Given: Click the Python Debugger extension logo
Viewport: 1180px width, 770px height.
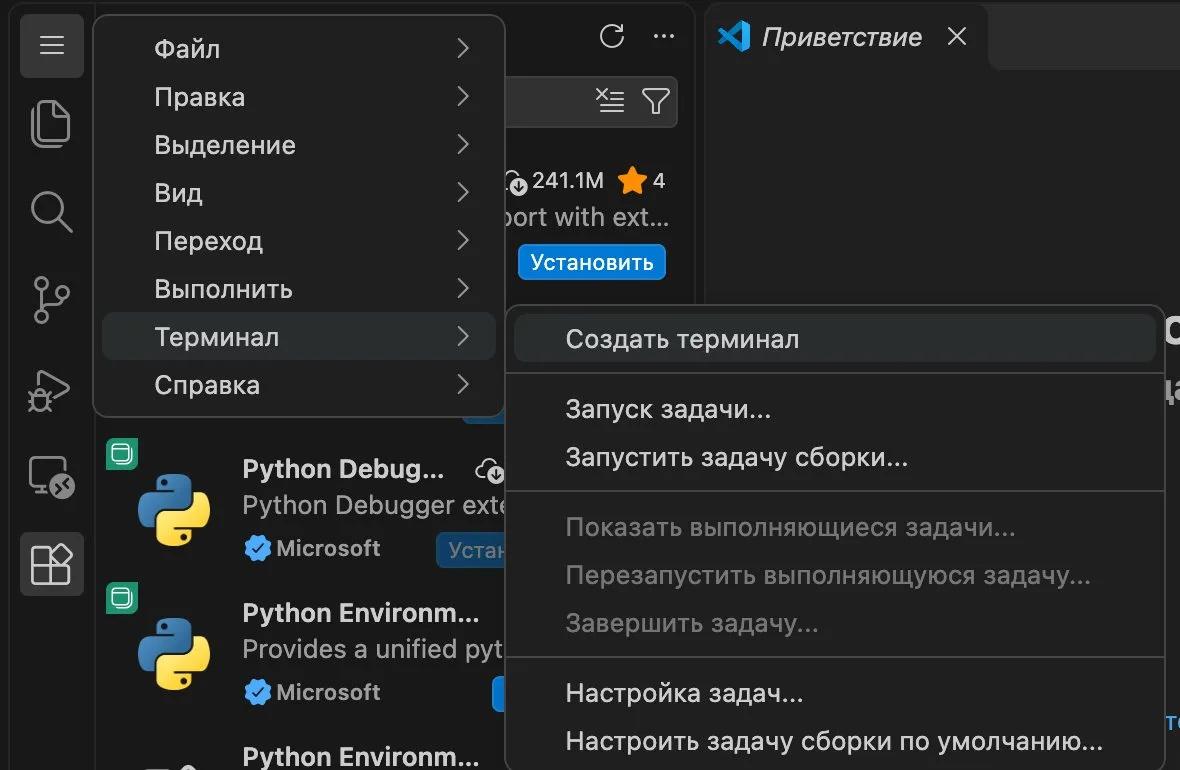Looking at the screenshot, I should (x=174, y=510).
